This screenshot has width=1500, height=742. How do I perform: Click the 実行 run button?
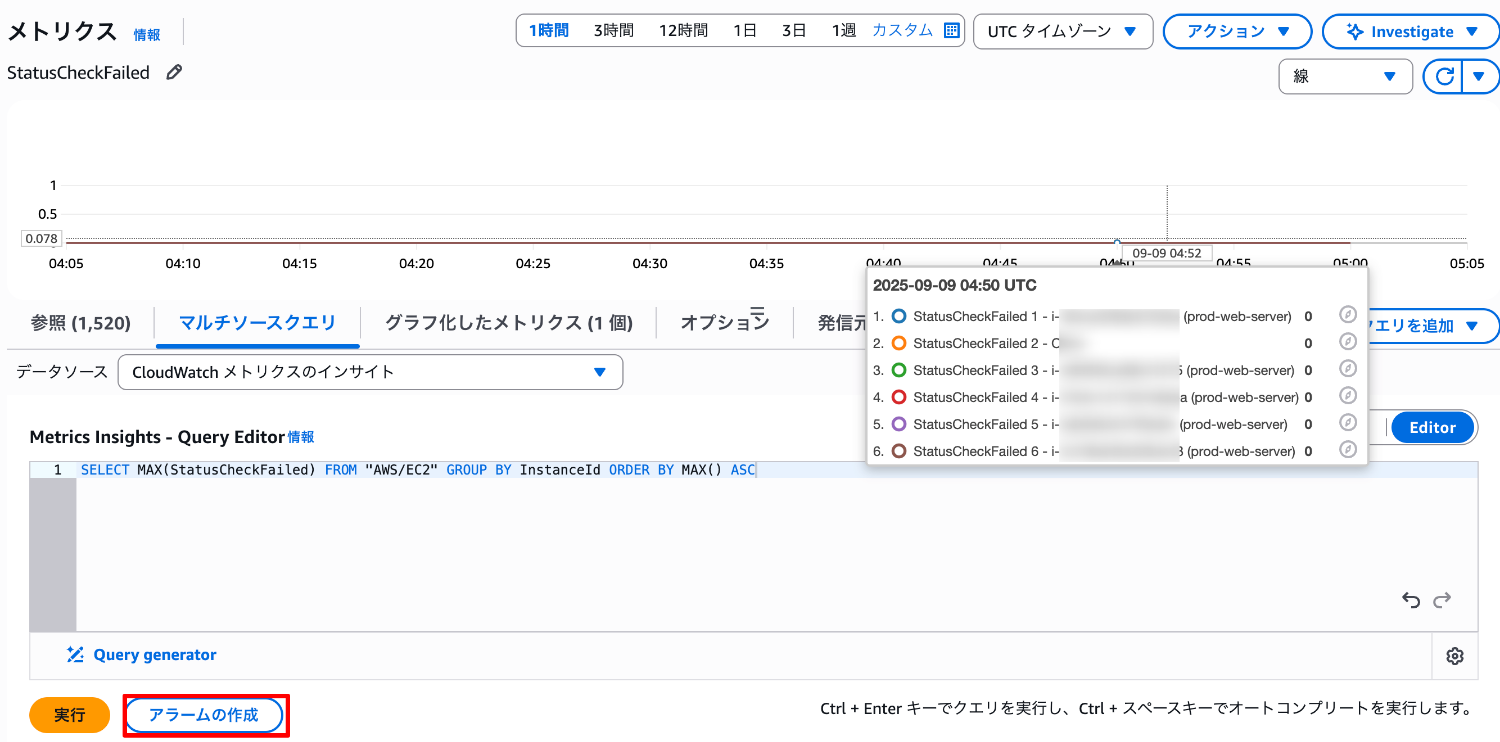pyautogui.click(x=69, y=715)
